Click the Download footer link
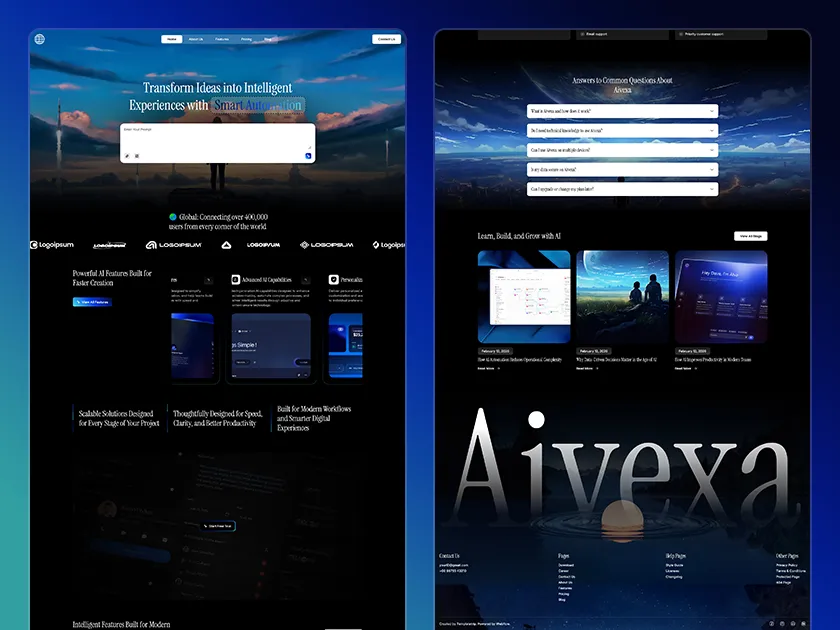 [x=566, y=565]
